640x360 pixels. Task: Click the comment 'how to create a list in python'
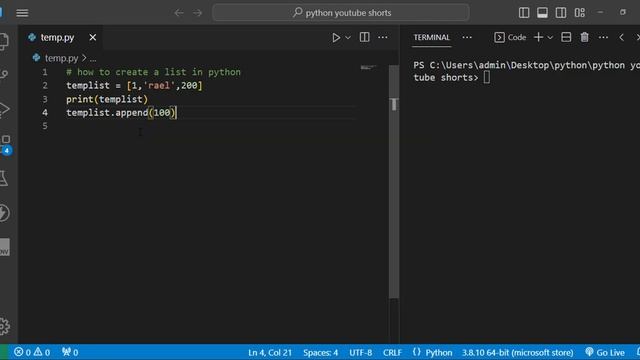159,72
